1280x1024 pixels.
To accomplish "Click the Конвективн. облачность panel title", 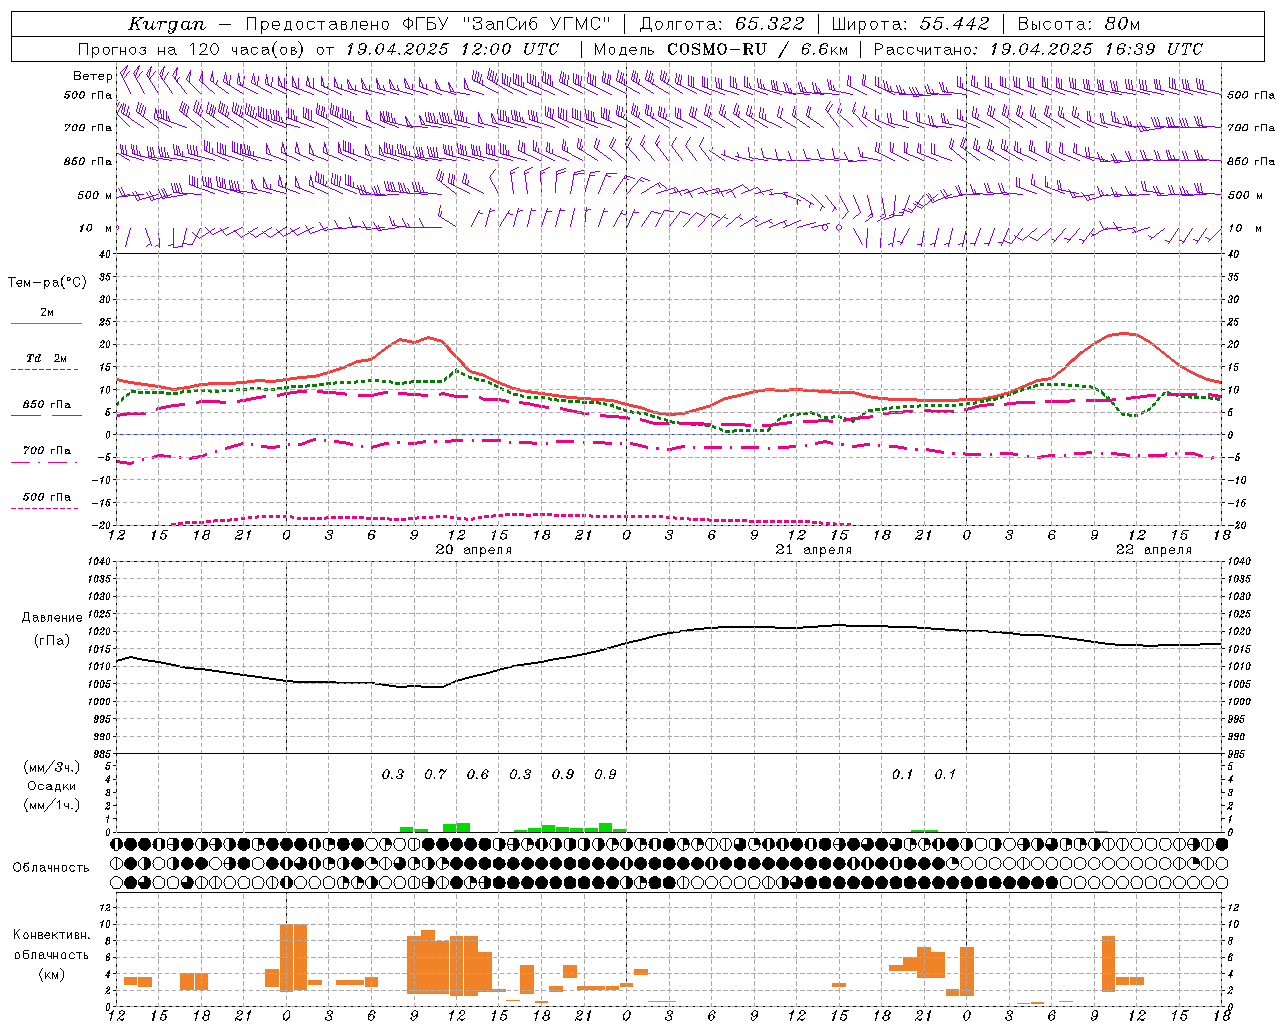I will (x=51, y=945).
